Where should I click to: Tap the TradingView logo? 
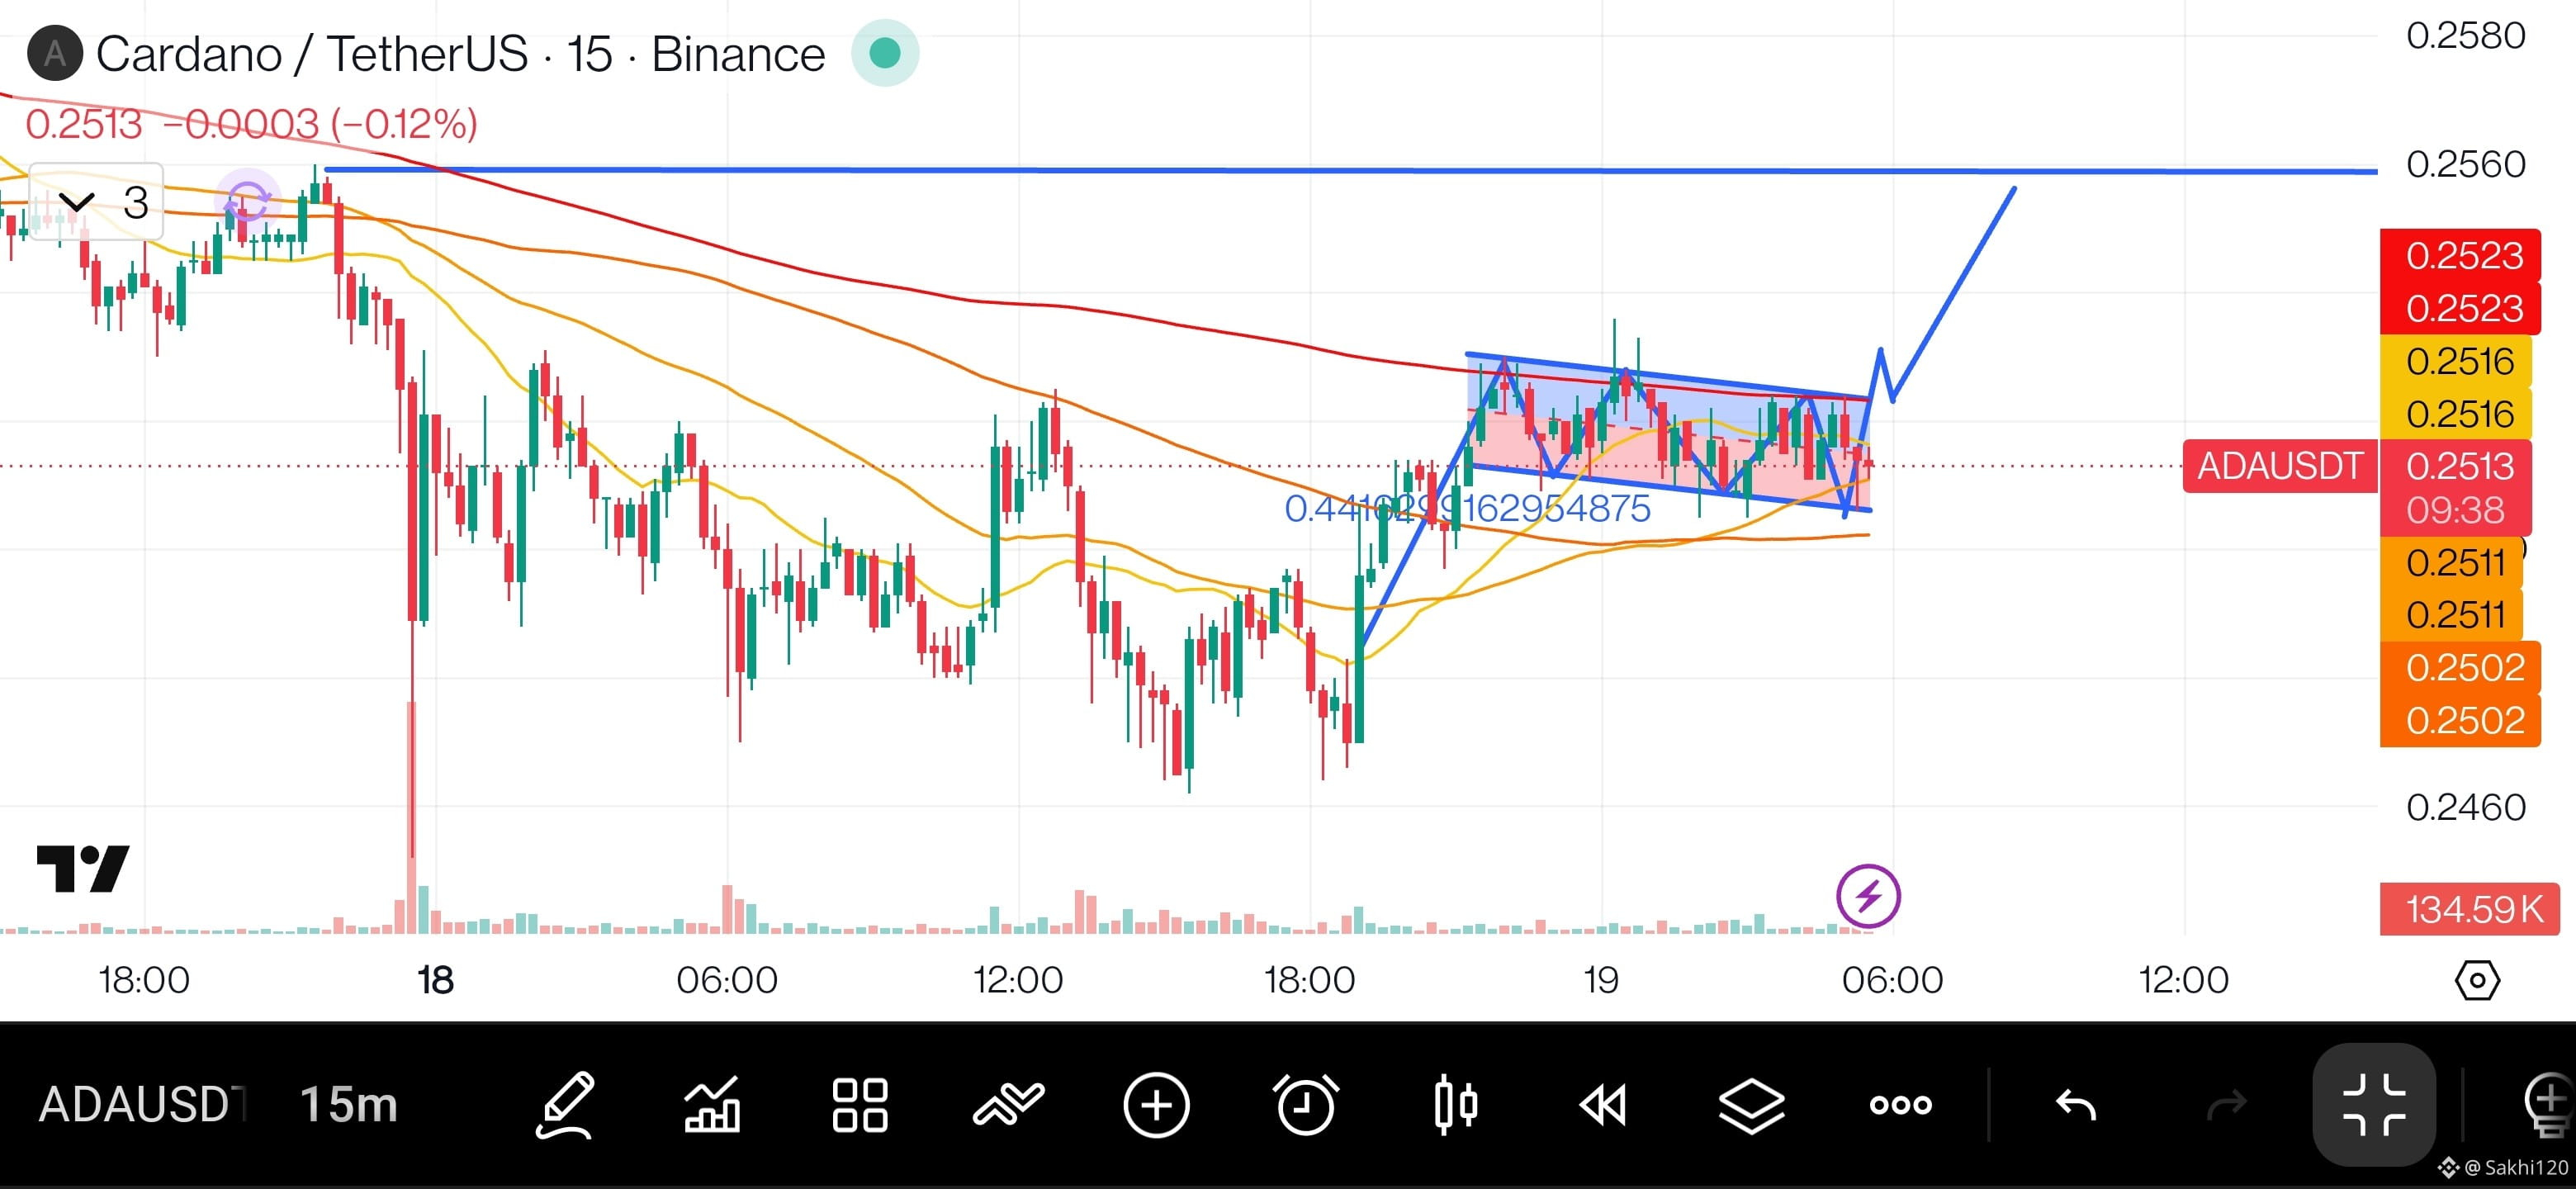click(x=83, y=868)
